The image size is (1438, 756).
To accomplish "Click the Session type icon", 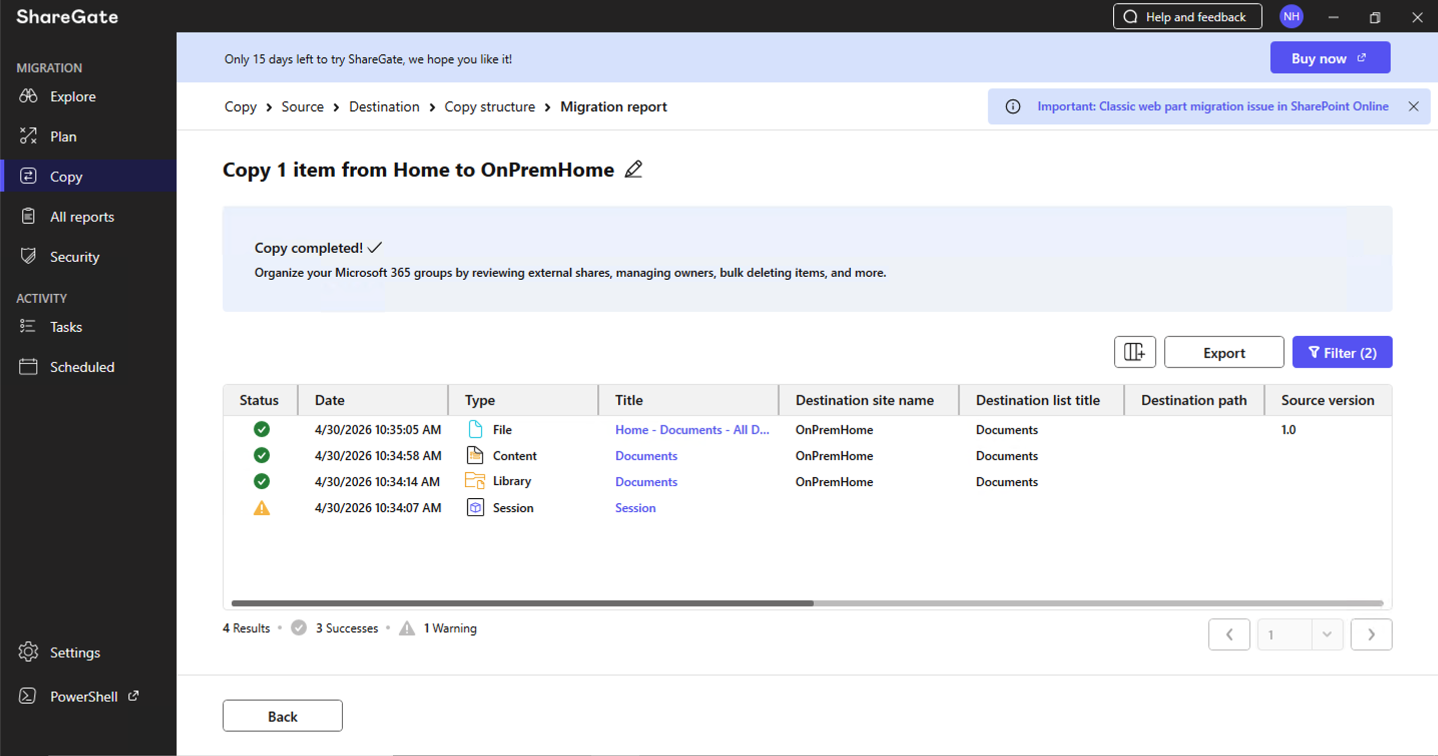I will click(x=475, y=507).
